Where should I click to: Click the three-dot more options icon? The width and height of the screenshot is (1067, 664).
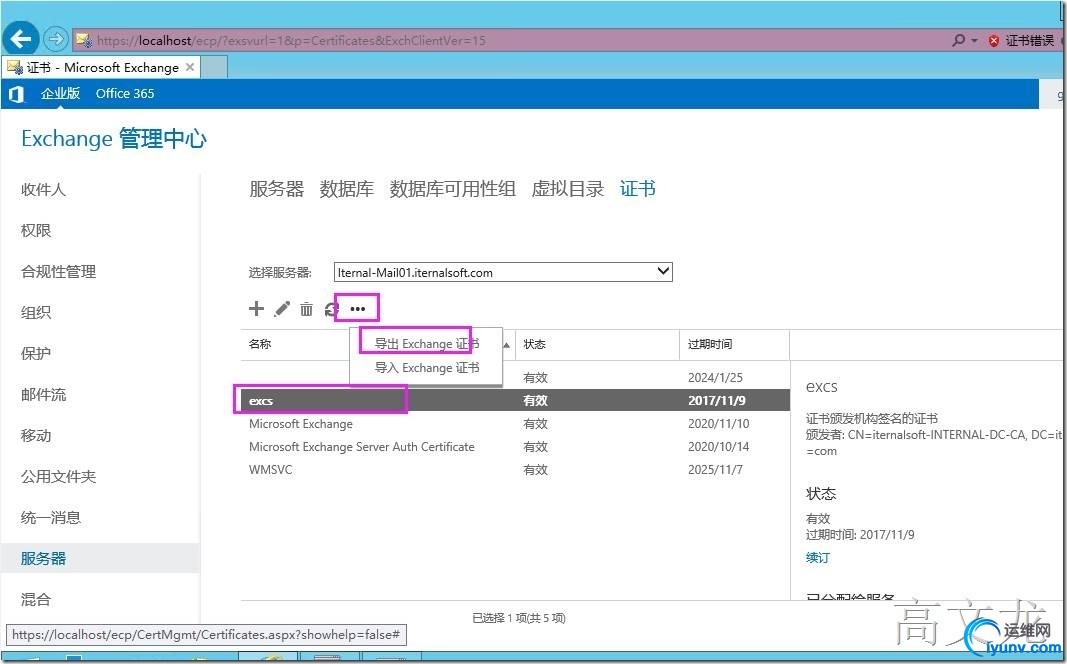coord(357,309)
